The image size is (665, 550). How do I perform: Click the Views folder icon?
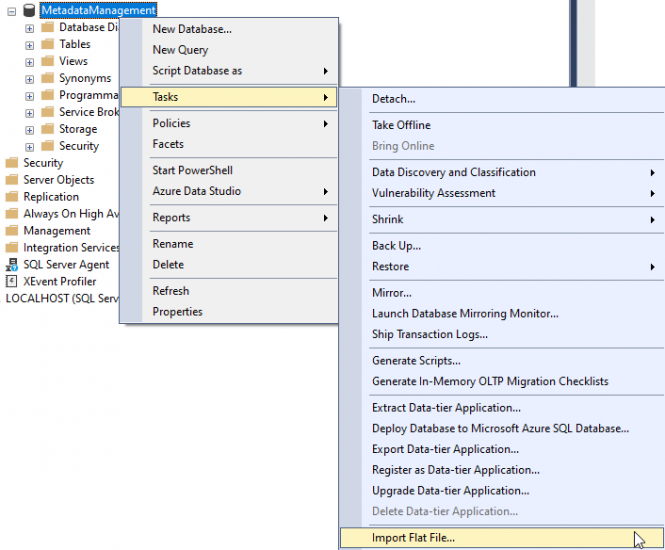point(47,61)
